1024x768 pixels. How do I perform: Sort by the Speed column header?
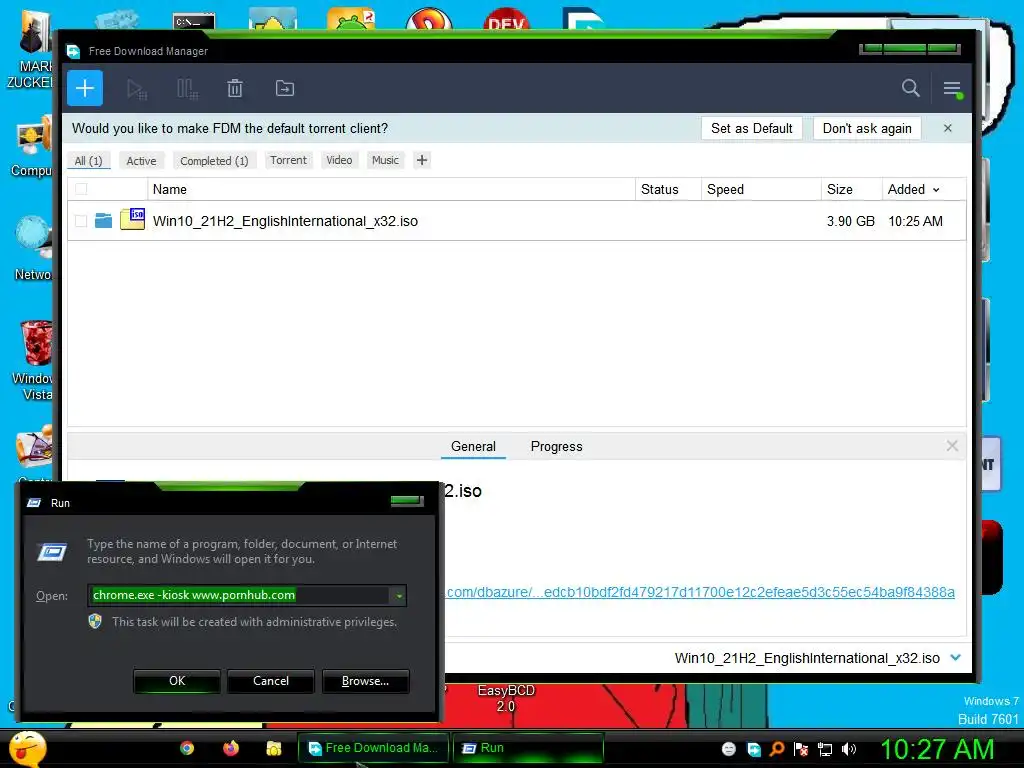click(x=761, y=189)
